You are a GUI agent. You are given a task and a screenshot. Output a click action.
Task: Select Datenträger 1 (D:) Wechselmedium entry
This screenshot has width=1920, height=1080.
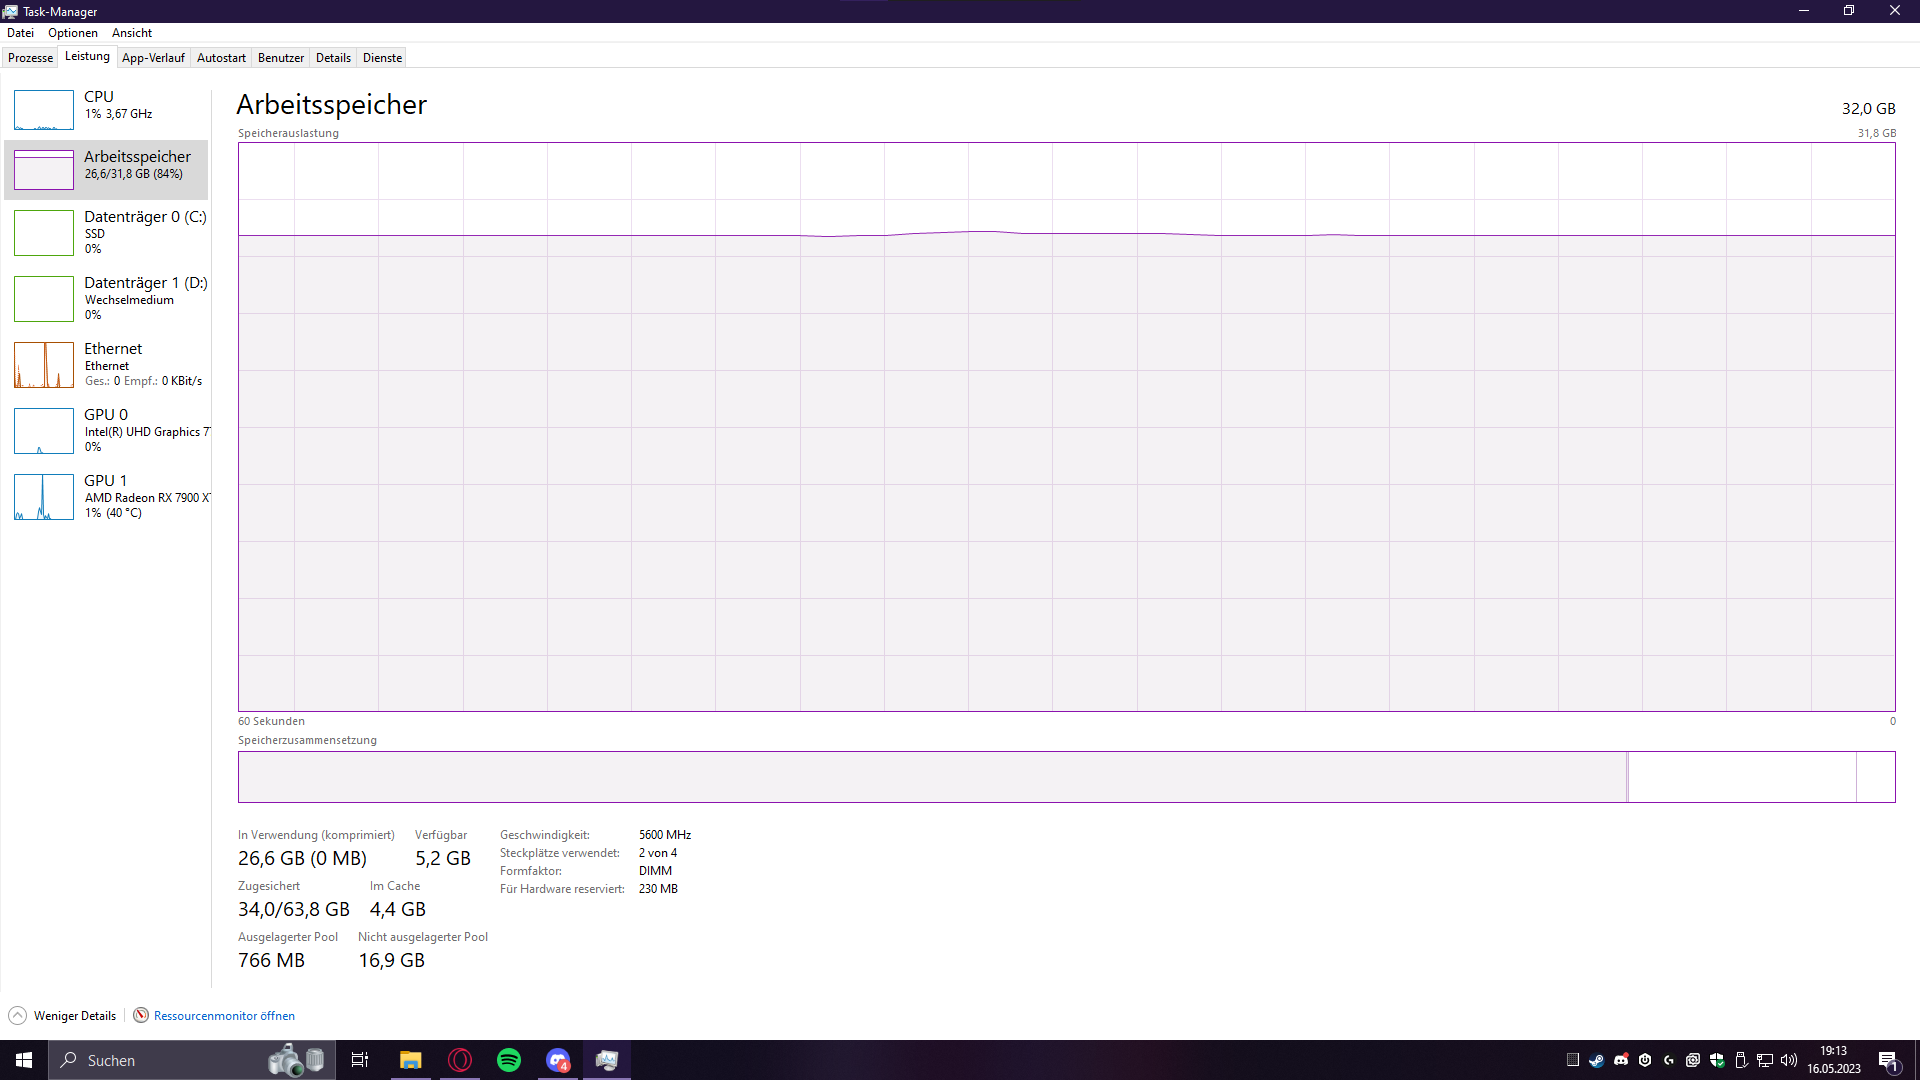point(110,298)
